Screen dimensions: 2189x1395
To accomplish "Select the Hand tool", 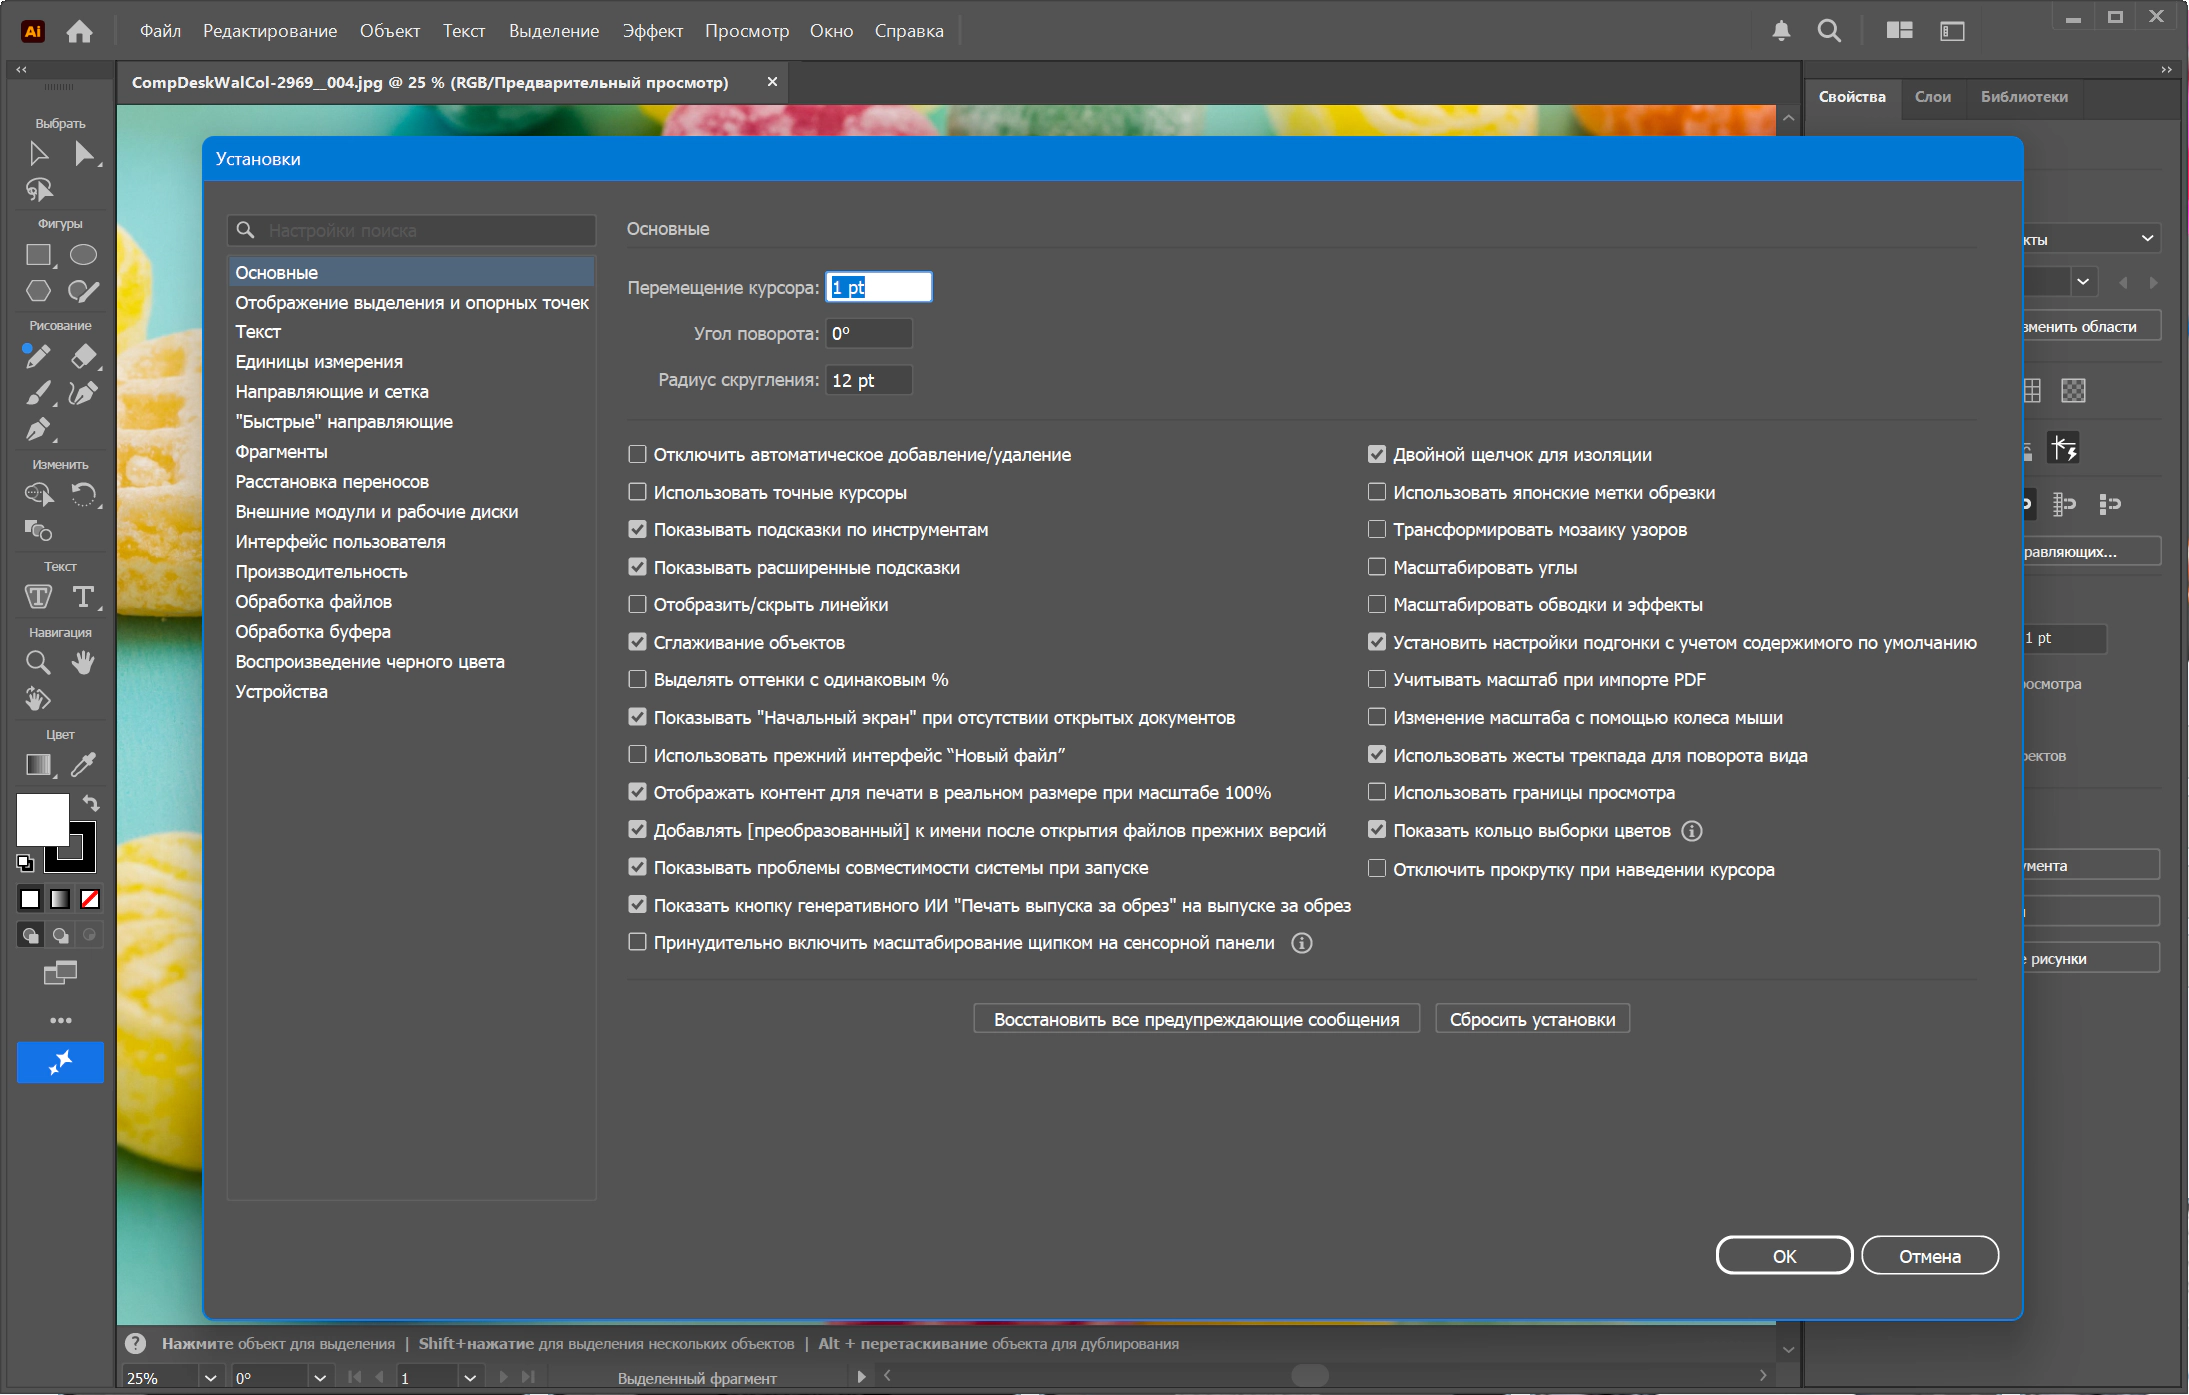I will tap(84, 662).
